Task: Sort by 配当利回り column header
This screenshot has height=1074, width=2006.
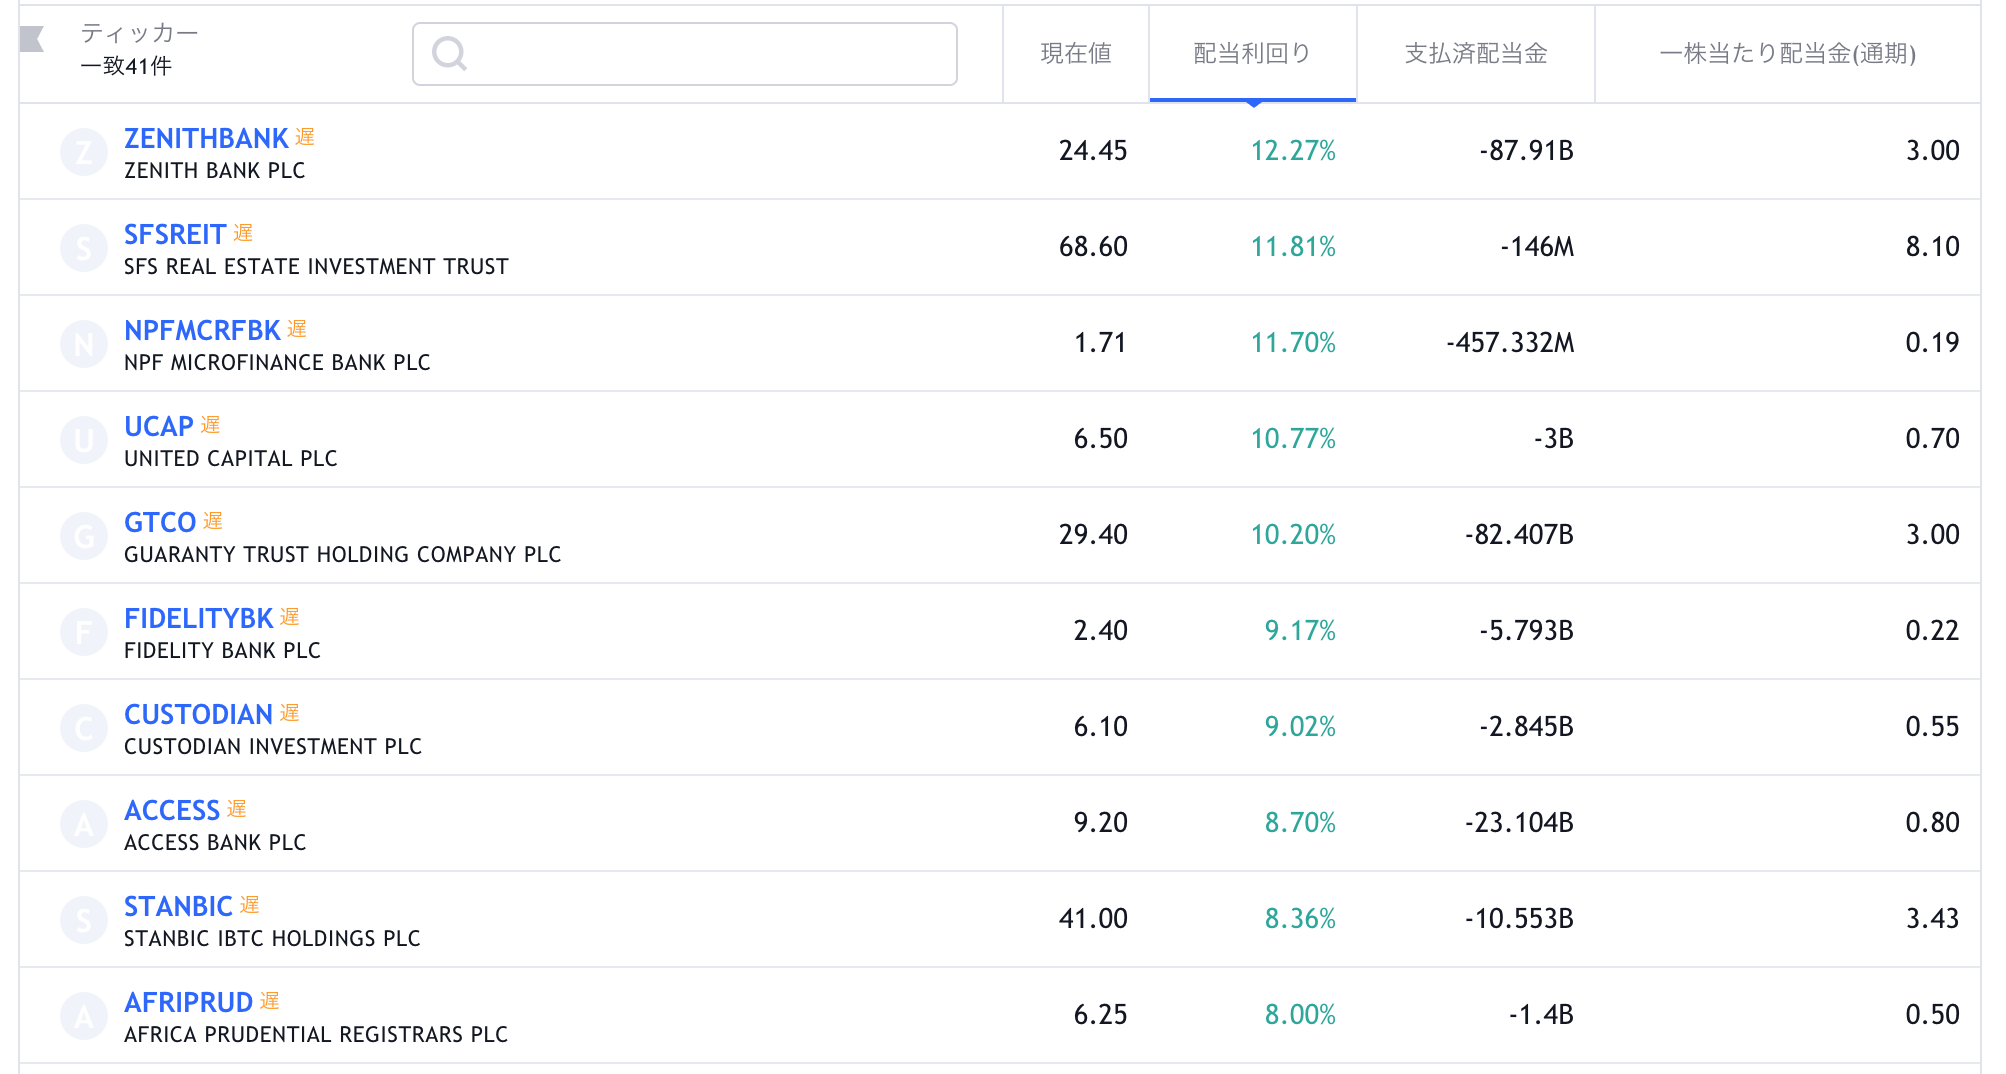Action: pyautogui.click(x=1252, y=53)
